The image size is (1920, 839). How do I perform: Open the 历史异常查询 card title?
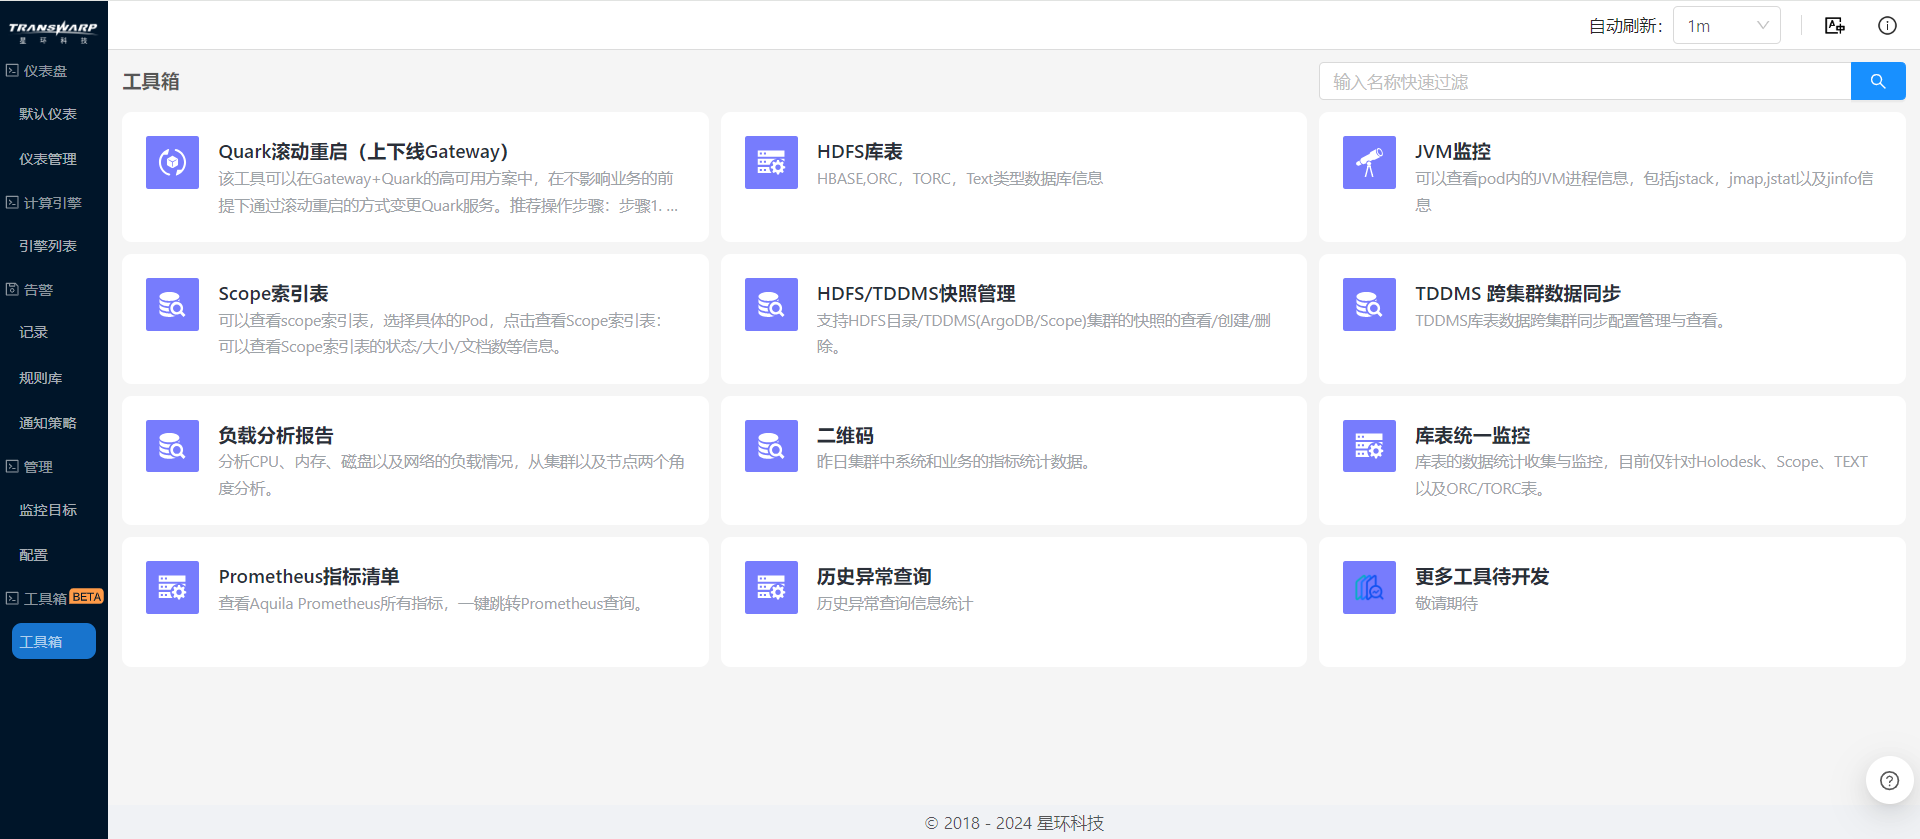click(874, 577)
